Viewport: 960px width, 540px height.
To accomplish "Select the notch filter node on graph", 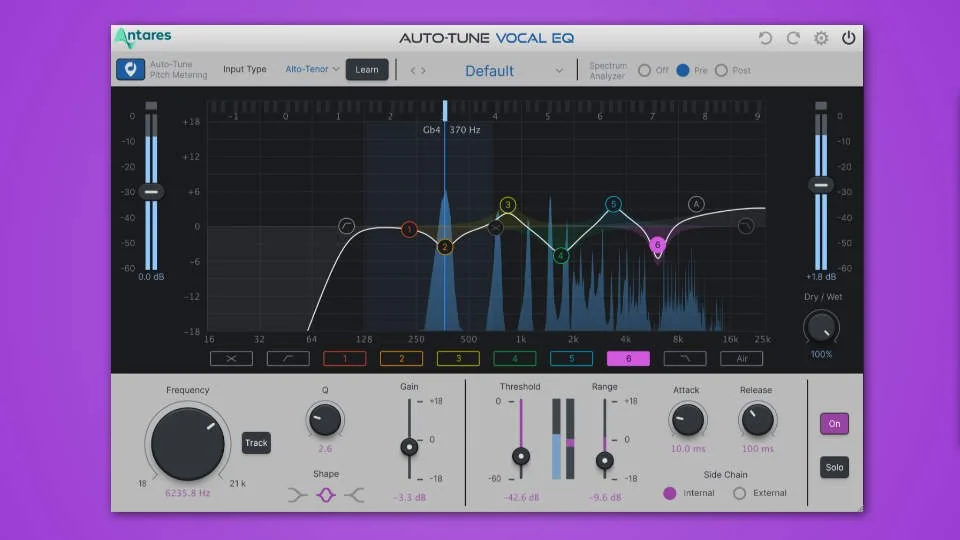I will [495, 228].
